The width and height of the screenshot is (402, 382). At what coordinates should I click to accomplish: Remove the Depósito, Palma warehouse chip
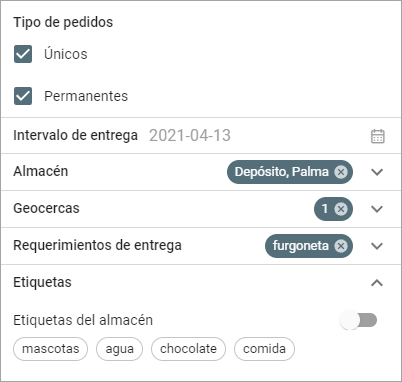pos(341,172)
